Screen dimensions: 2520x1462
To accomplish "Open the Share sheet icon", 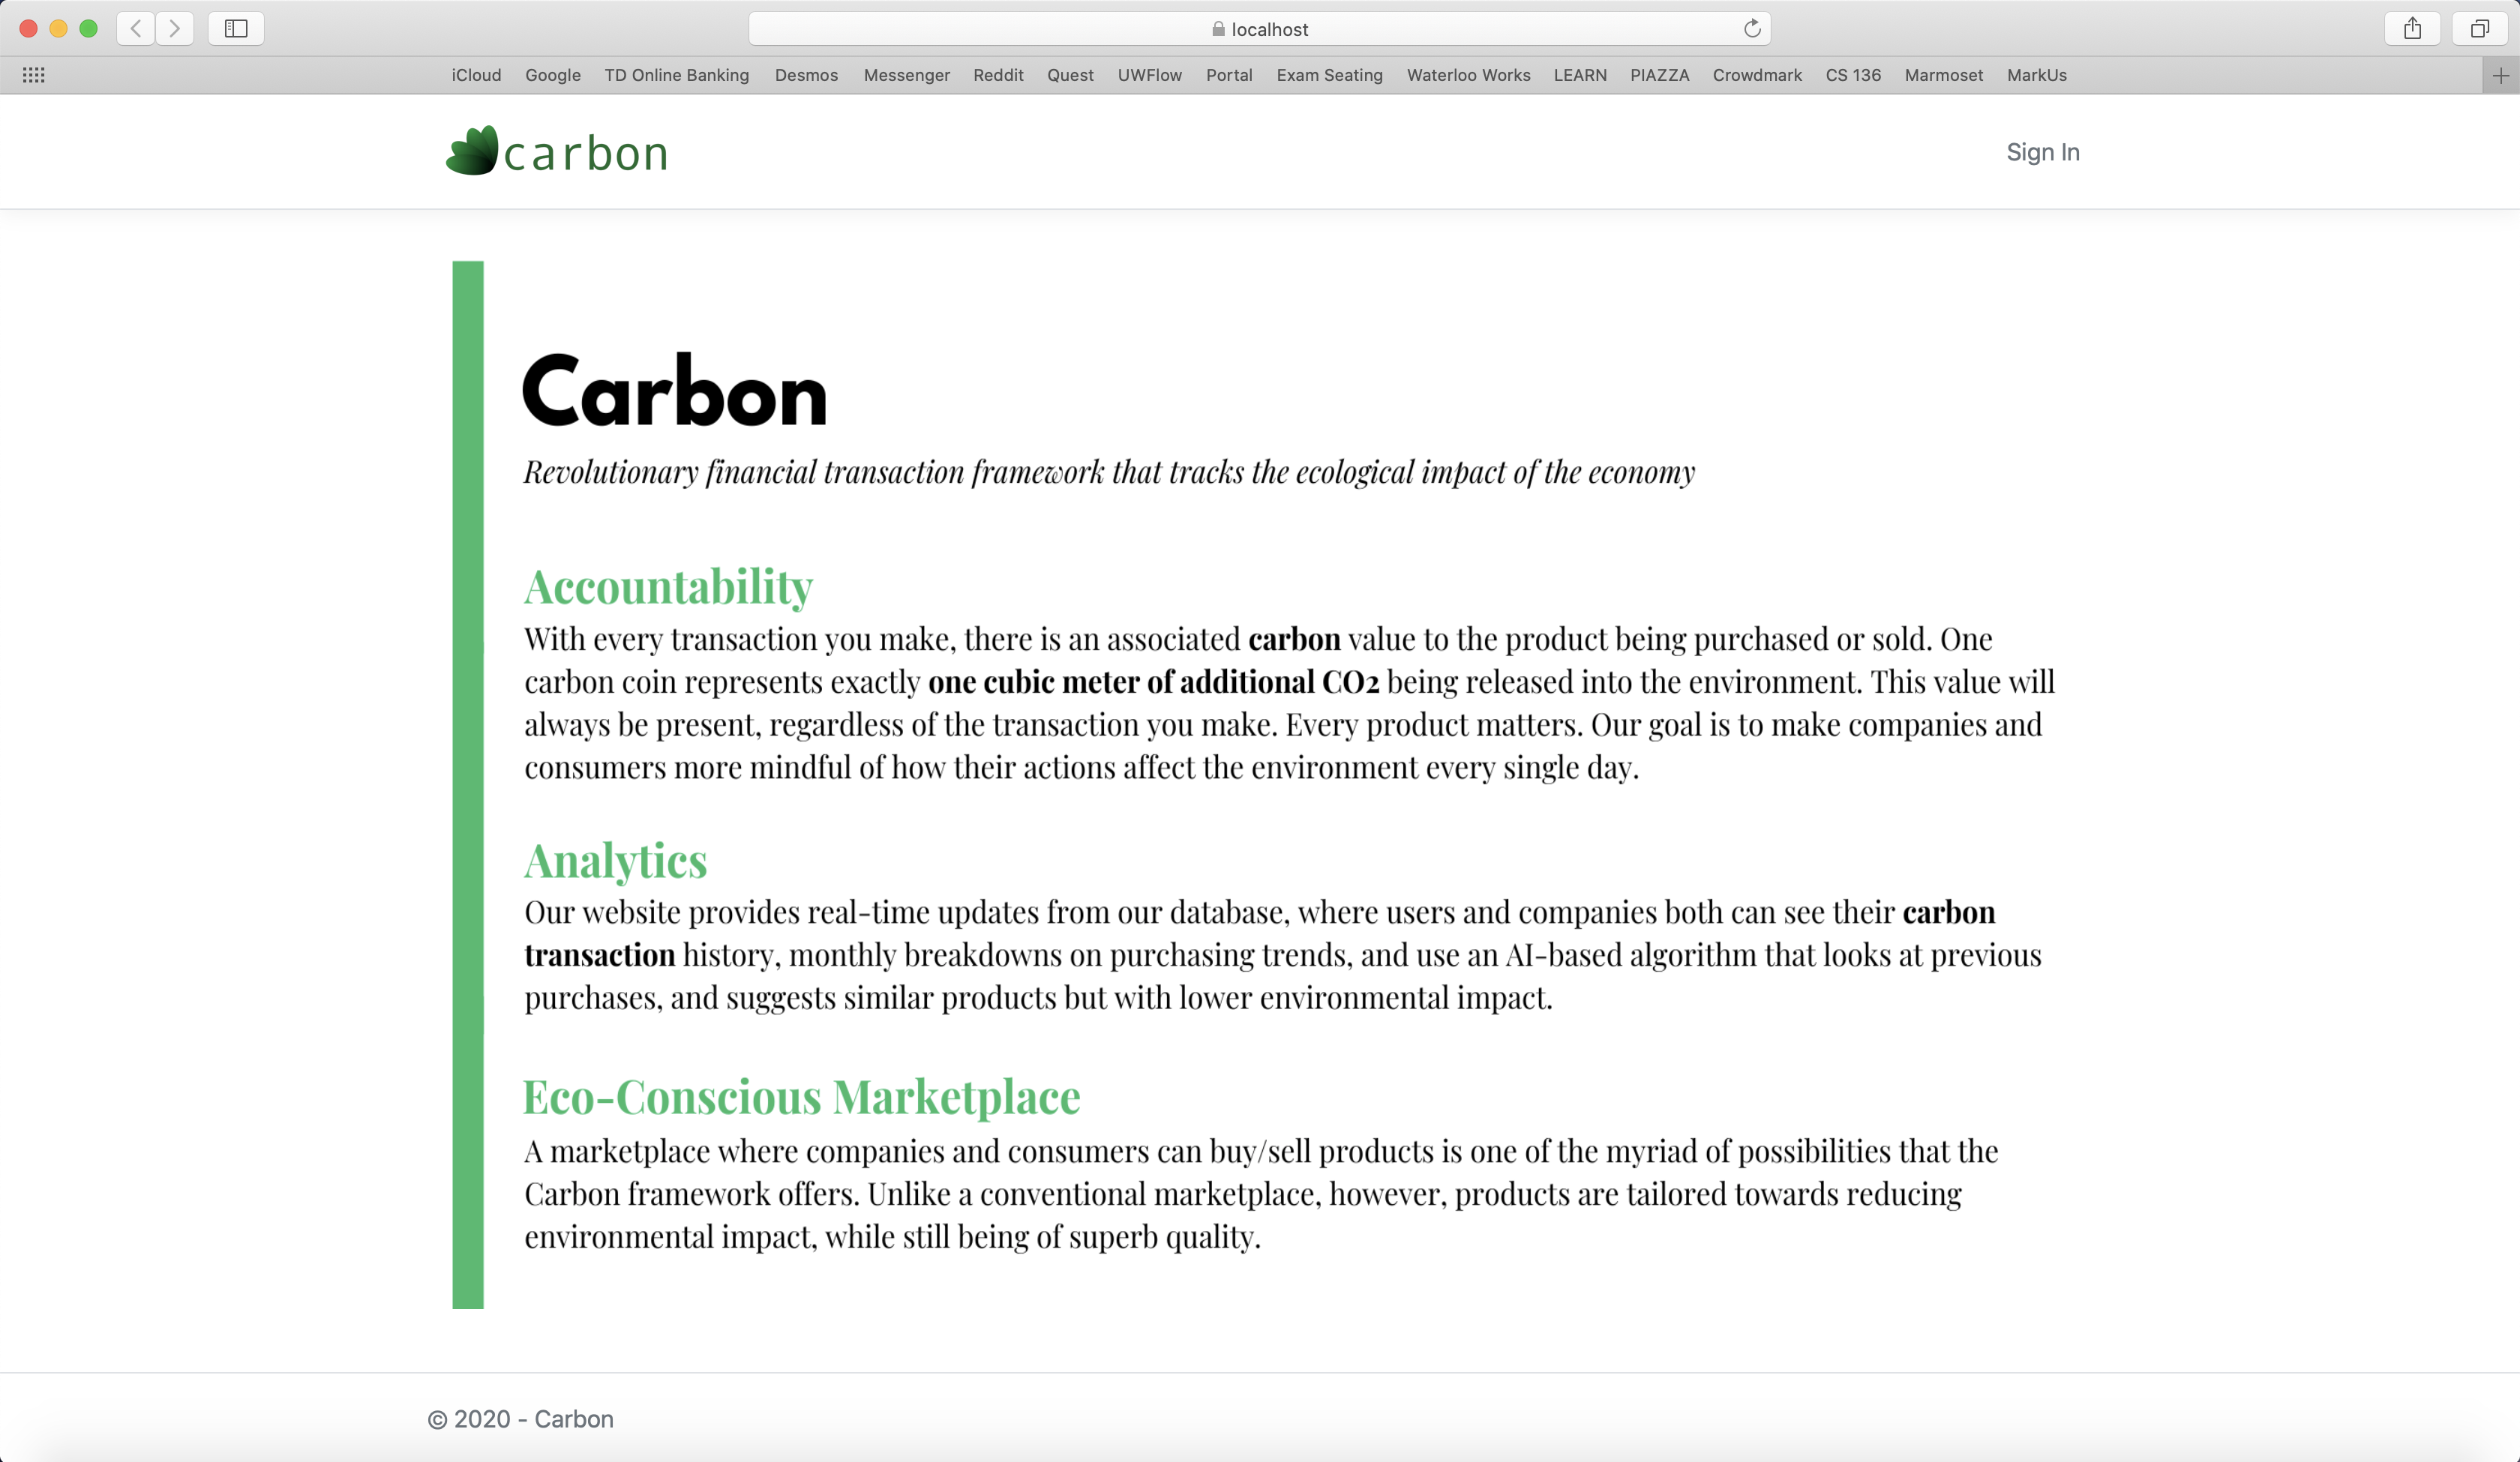I will (x=2412, y=28).
